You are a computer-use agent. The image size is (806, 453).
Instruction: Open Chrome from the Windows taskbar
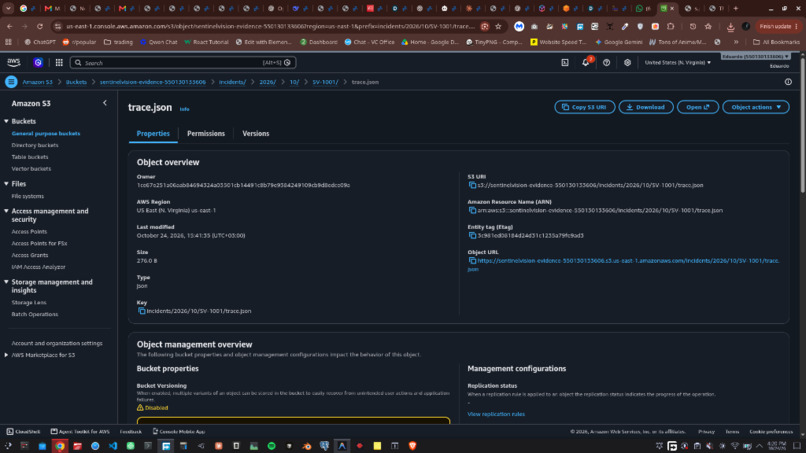point(60,446)
